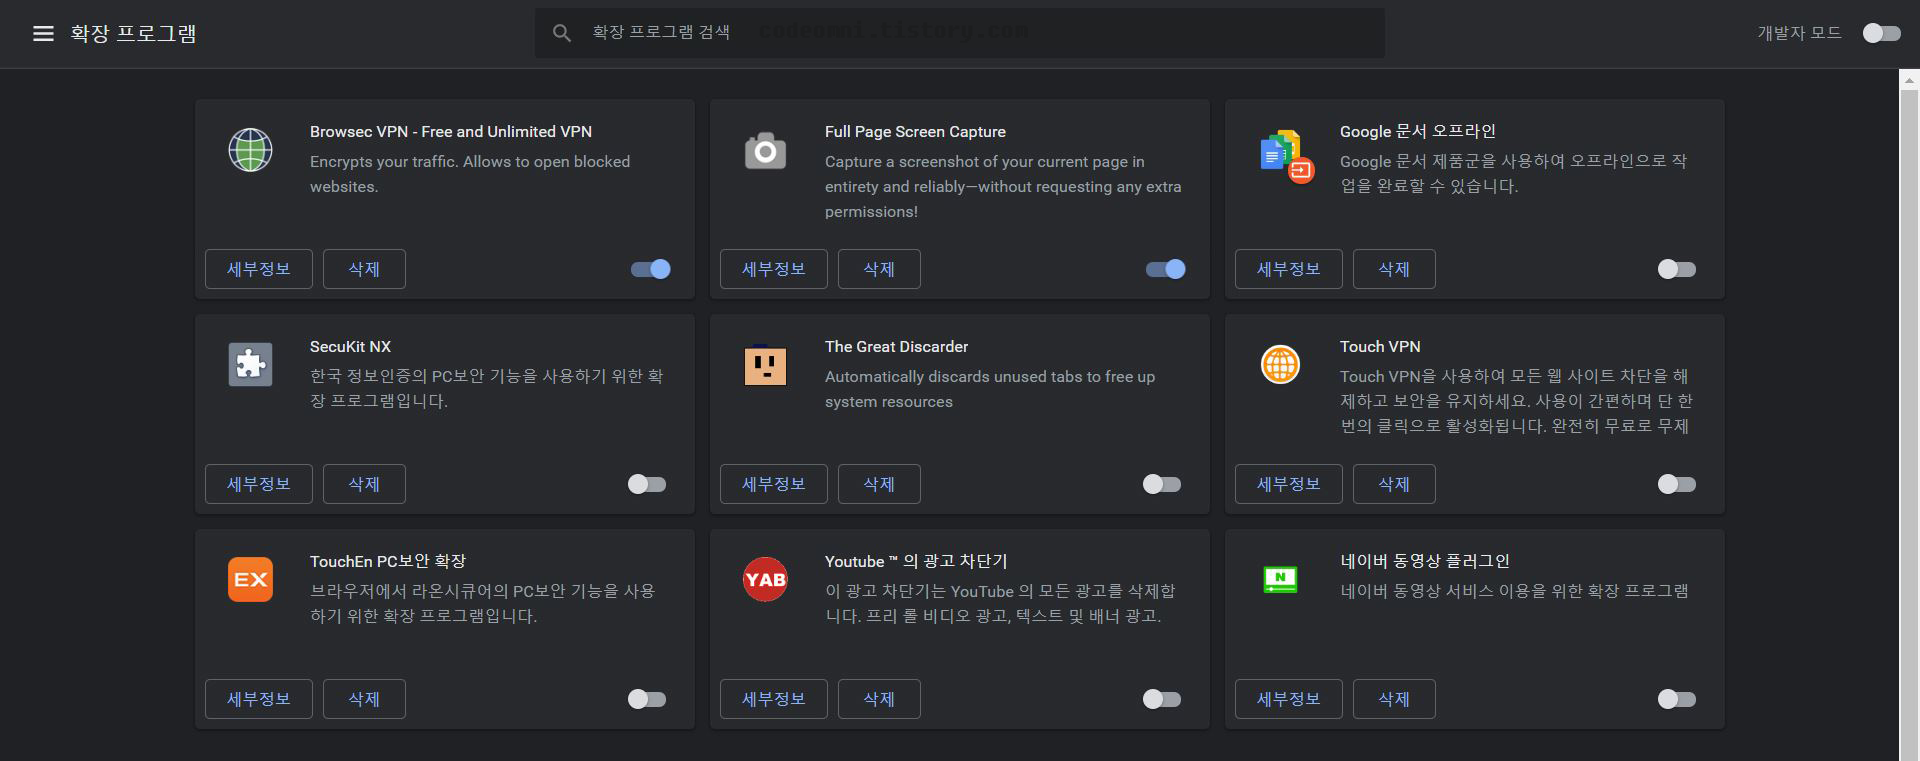Click the search magnifier icon

click(562, 33)
